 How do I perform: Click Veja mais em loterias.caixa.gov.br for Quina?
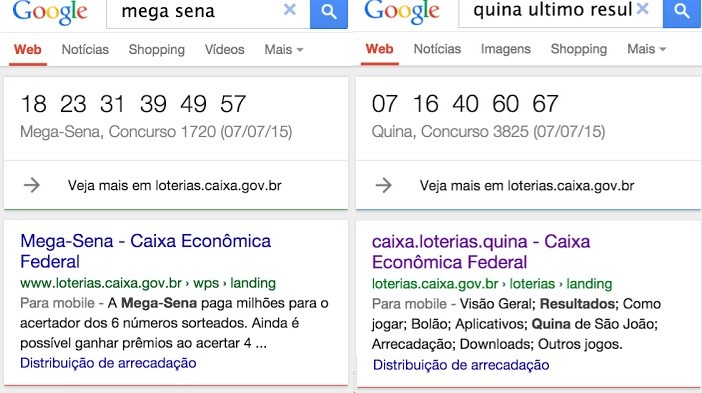tap(527, 185)
